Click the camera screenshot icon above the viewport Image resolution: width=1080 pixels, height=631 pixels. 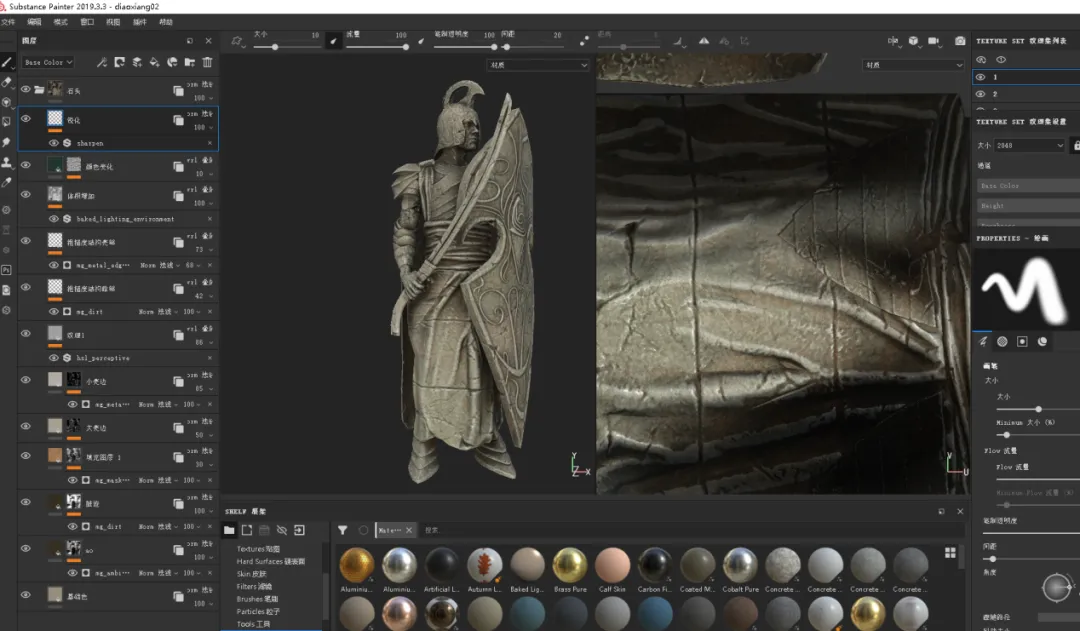[960, 41]
